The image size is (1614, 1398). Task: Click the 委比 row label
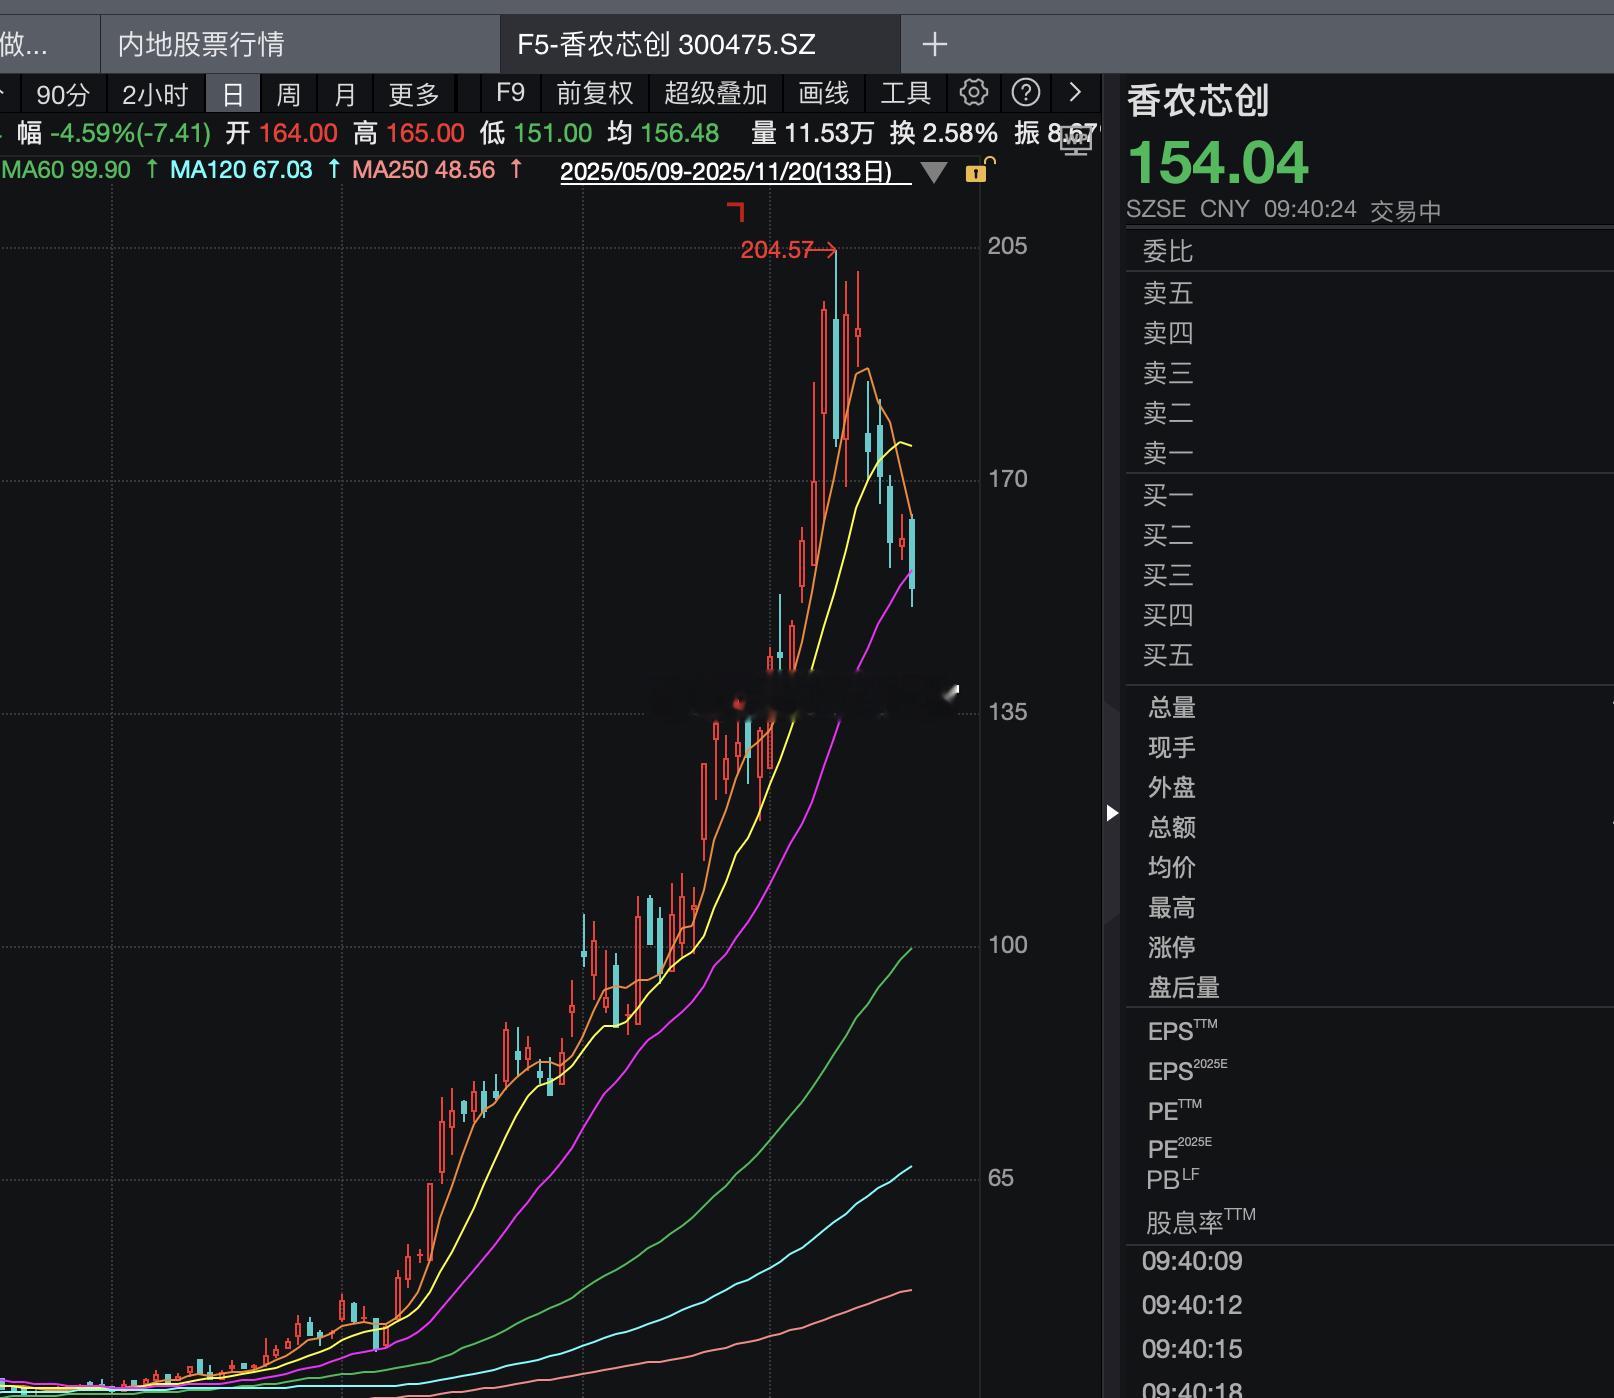pos(1168,251)
